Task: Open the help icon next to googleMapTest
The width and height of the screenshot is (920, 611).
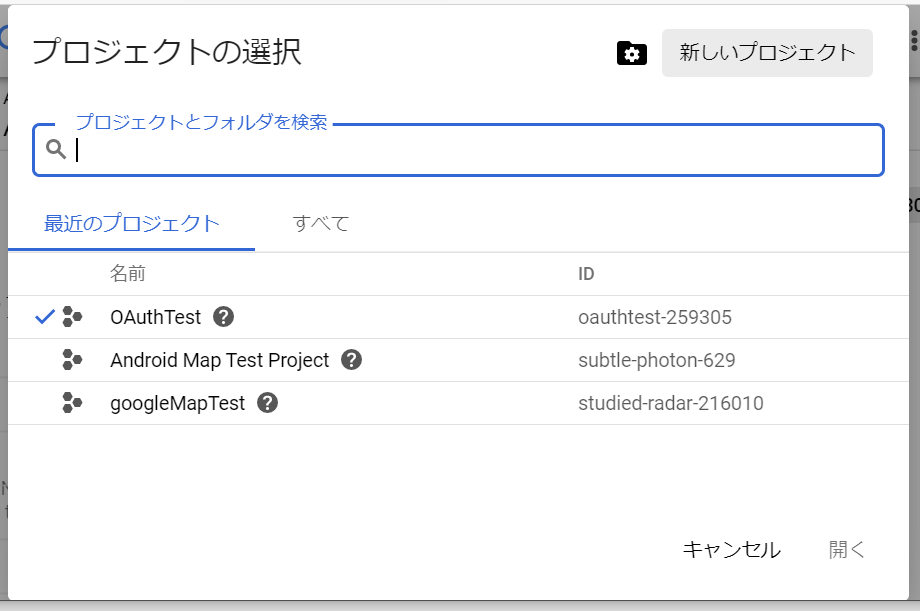Action: (268, 403)
